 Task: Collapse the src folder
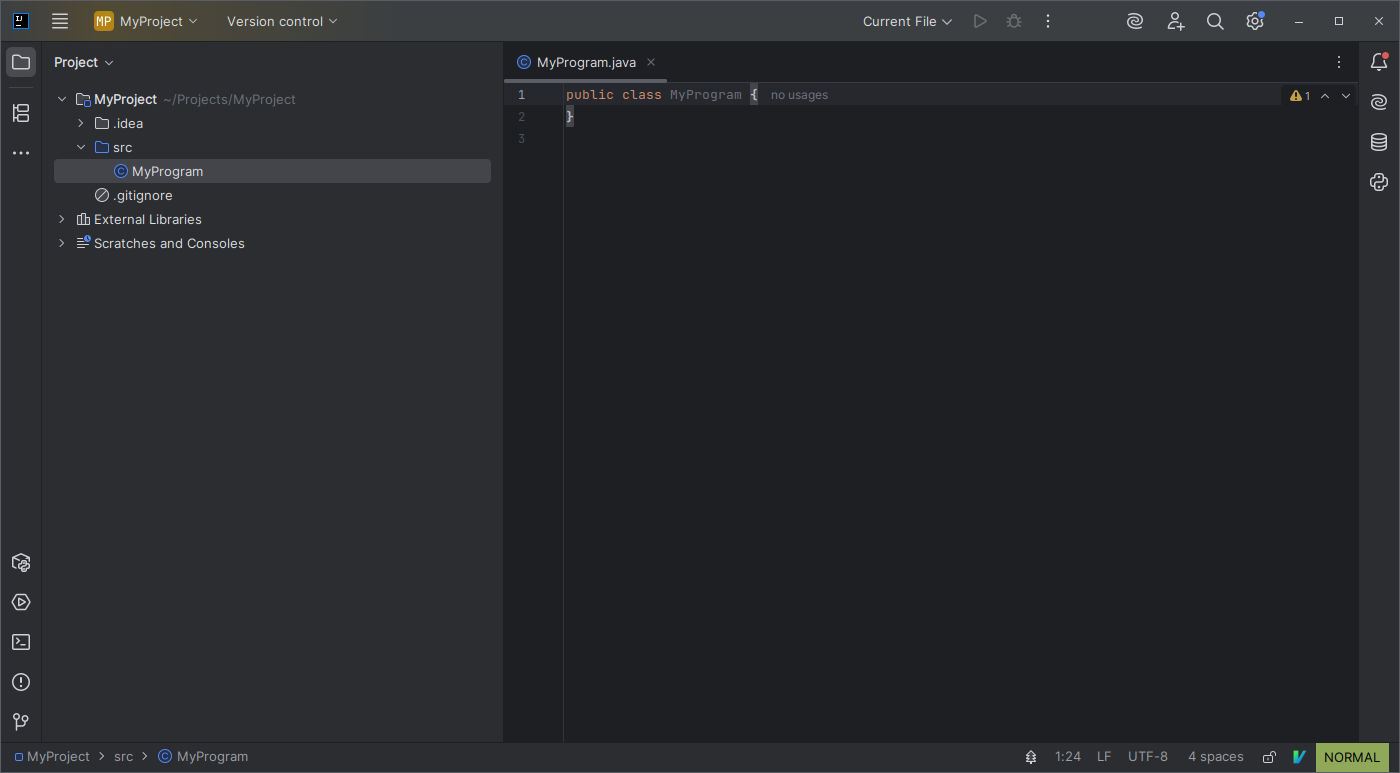[x=81, y=147]
